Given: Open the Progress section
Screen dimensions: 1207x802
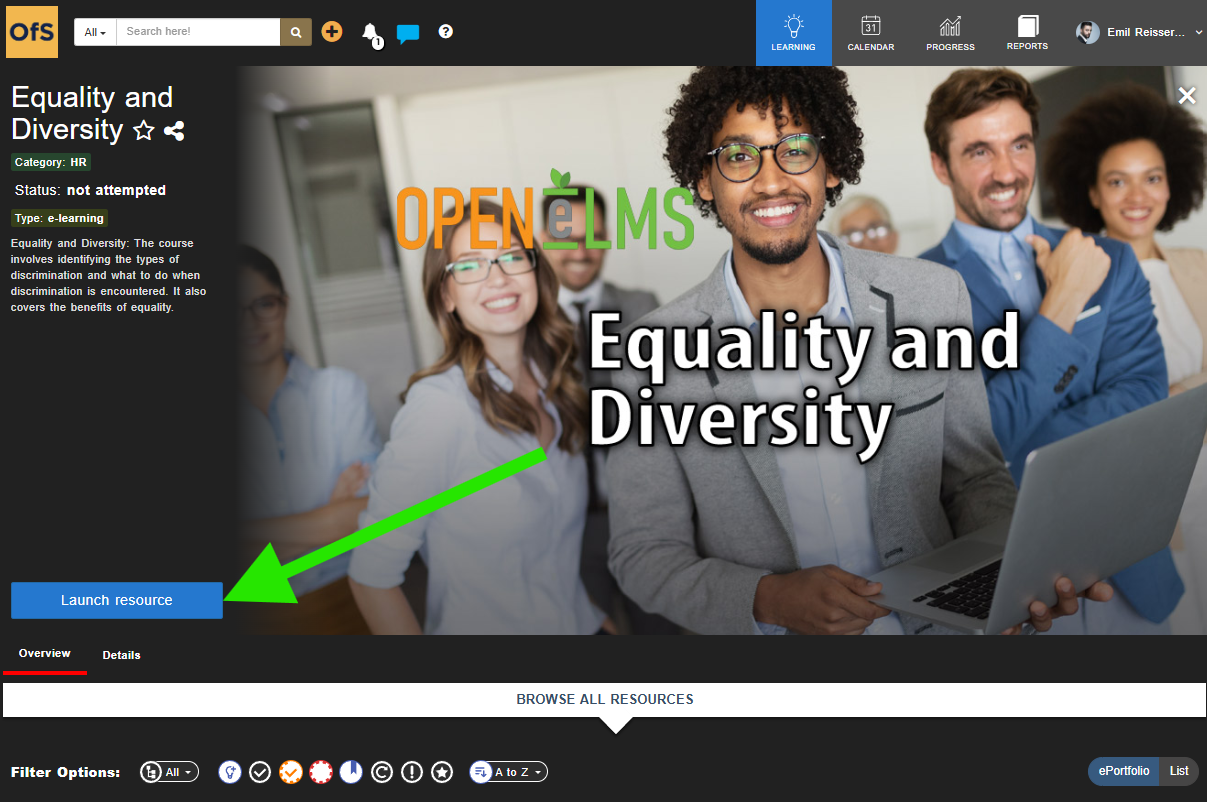Looking at the screenshot, I should 950,33.
